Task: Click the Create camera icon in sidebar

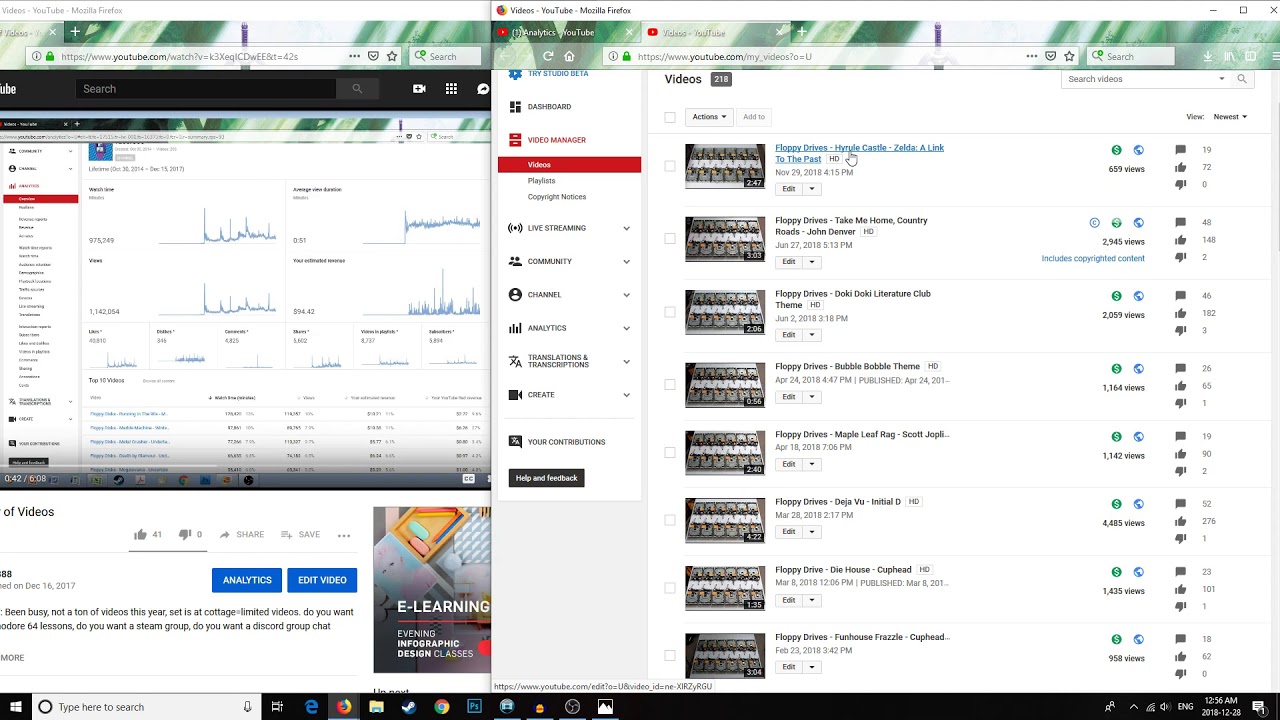Action: [515, 395]
